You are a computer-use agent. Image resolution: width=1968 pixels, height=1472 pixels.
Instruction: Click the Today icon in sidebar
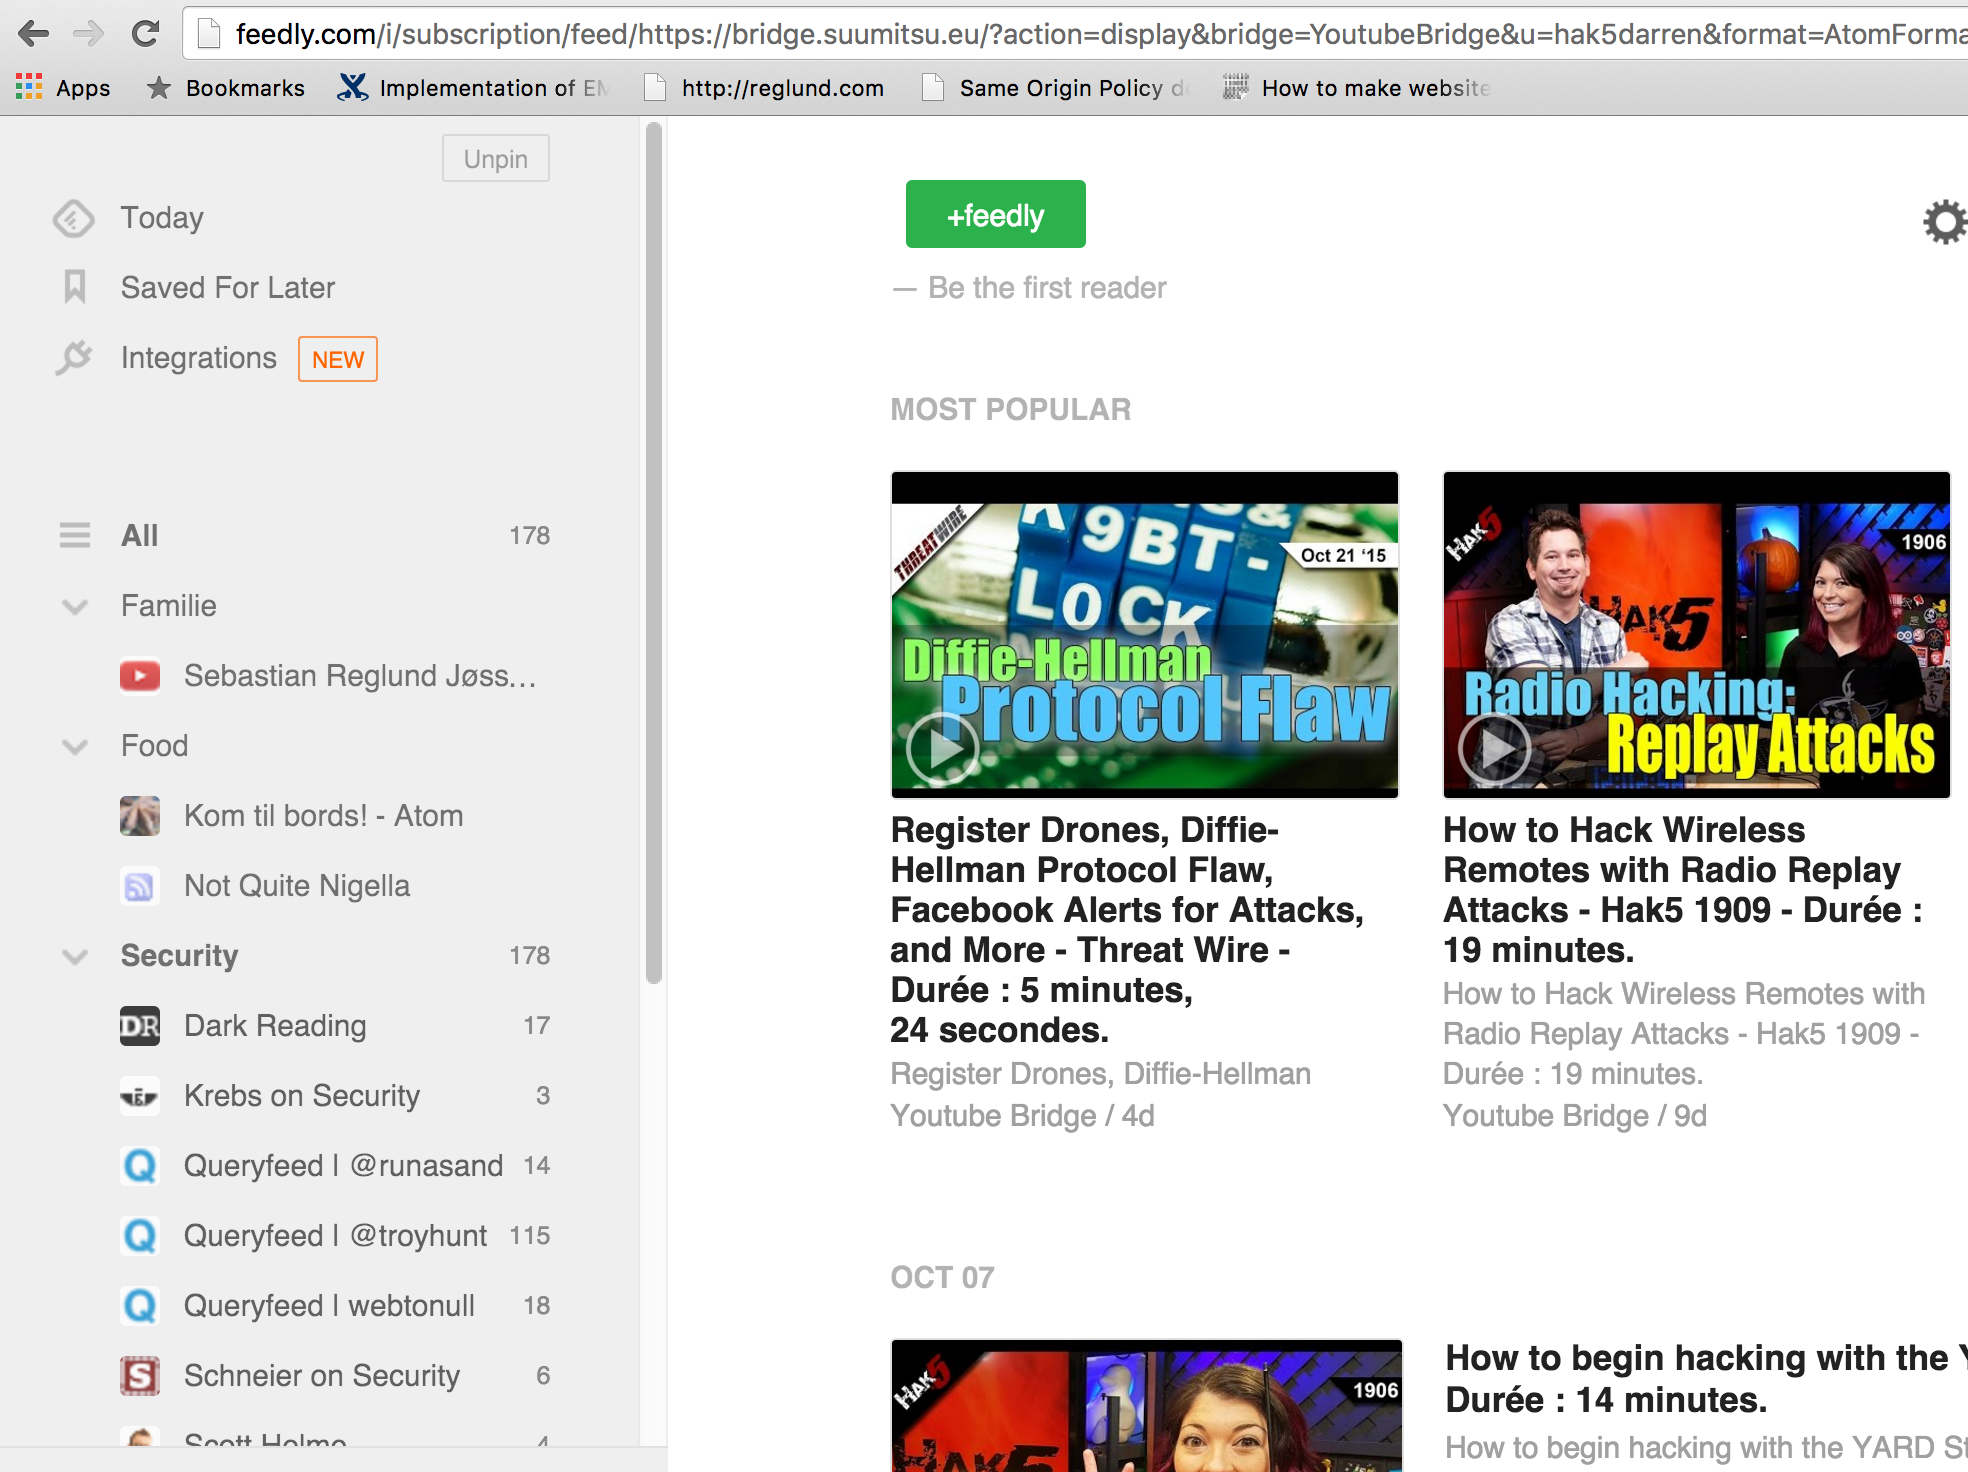pos(74,218)
